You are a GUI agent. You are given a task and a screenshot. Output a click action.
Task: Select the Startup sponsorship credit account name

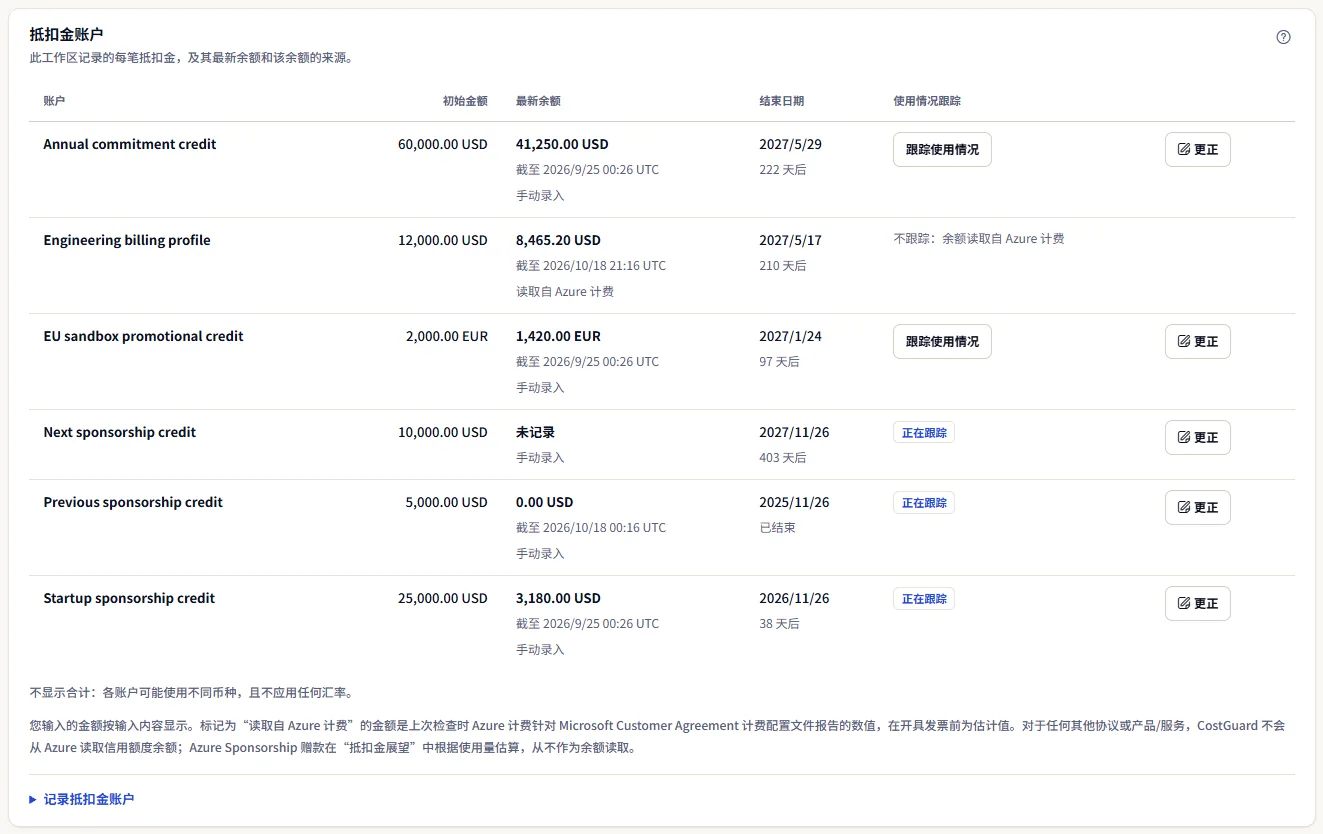click(x=129, y=598)
